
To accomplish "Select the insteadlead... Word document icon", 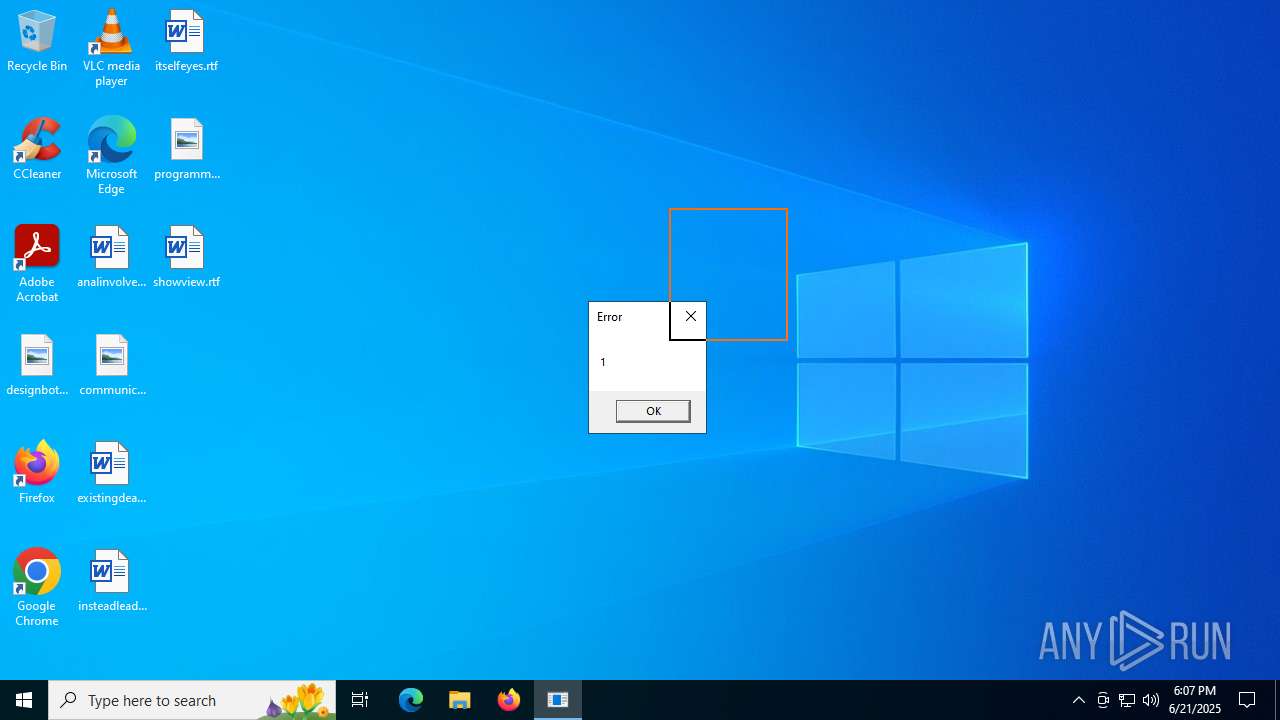I will click(111, 582).
